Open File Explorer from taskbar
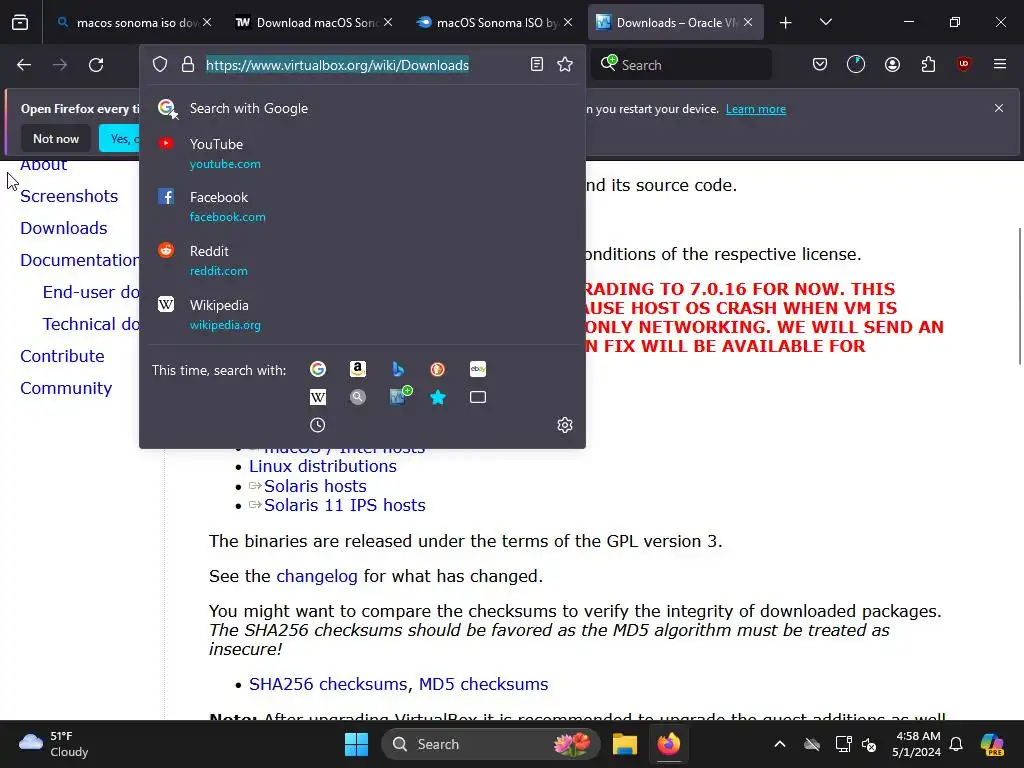This screenshot has height=768, width=1024. tap(625, 744)
